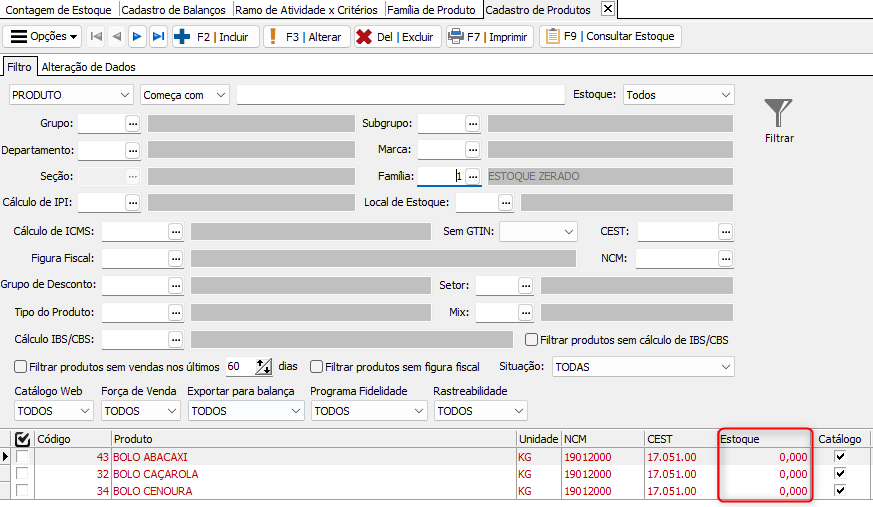The height and width of the screenshot is (507, 873).
Task: Close the Cadastro de Produtos tab
Action: [x=607, y=9]
